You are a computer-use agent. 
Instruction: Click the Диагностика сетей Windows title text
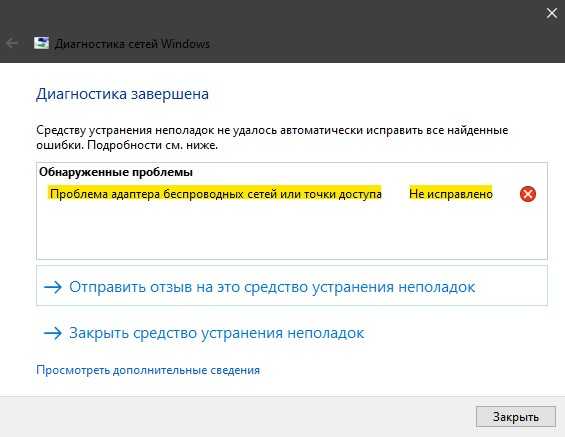(132, 44)
